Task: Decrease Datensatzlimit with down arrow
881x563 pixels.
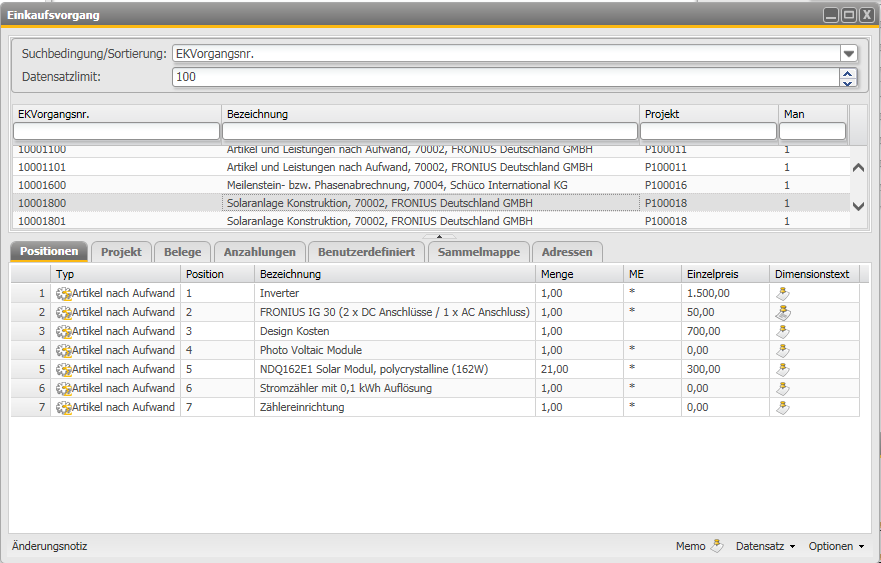Action: pyautogui.click(x=848, y=82)
